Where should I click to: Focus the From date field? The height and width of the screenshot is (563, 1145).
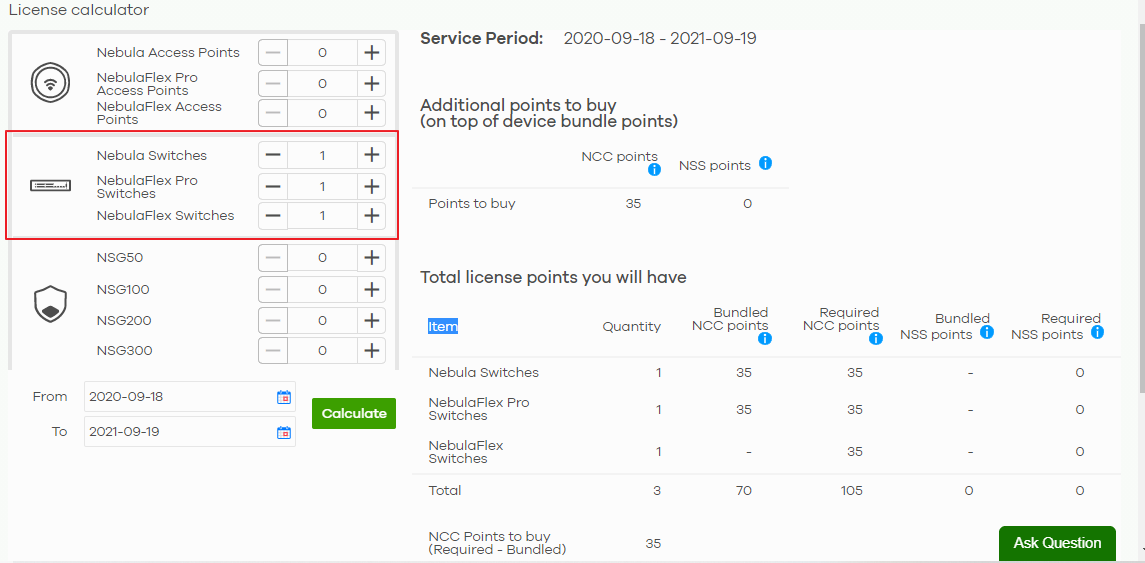[x=190, y=397]
